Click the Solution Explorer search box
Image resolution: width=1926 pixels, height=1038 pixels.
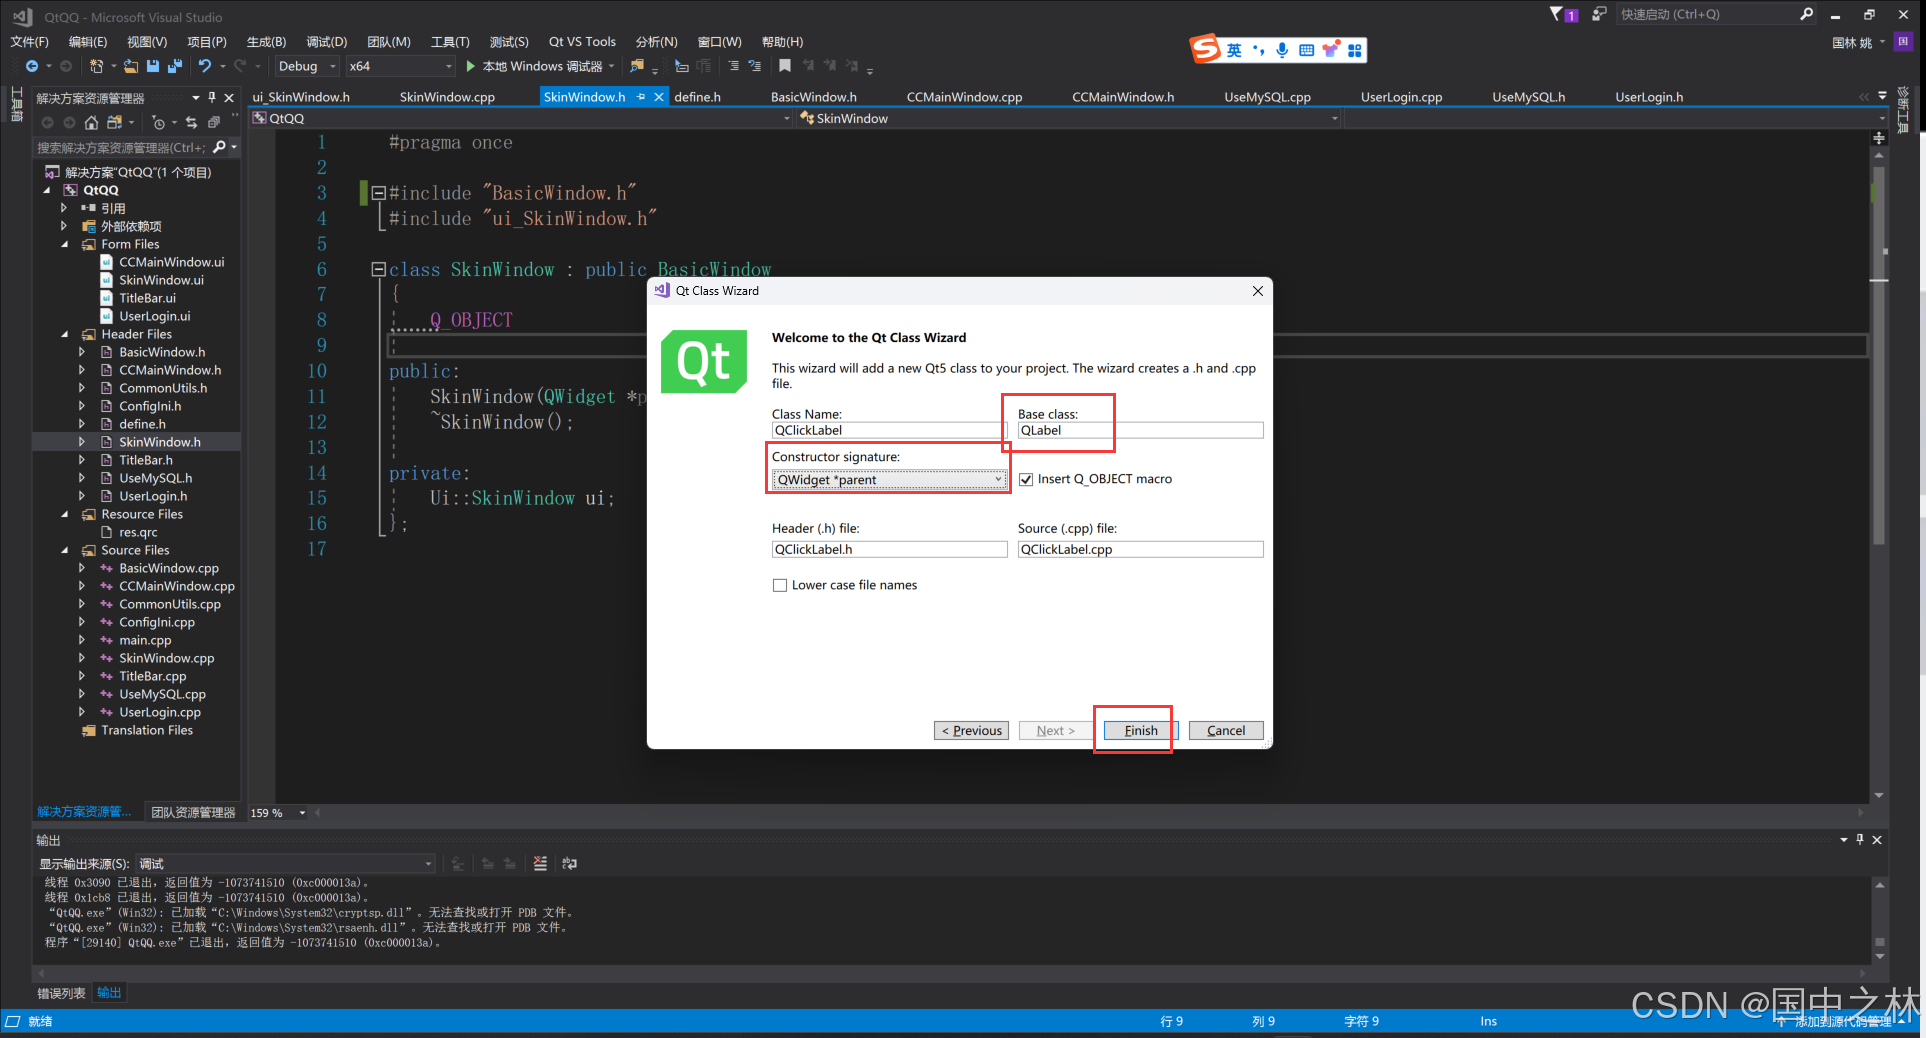pyautogui.click(x=122, y=147)
